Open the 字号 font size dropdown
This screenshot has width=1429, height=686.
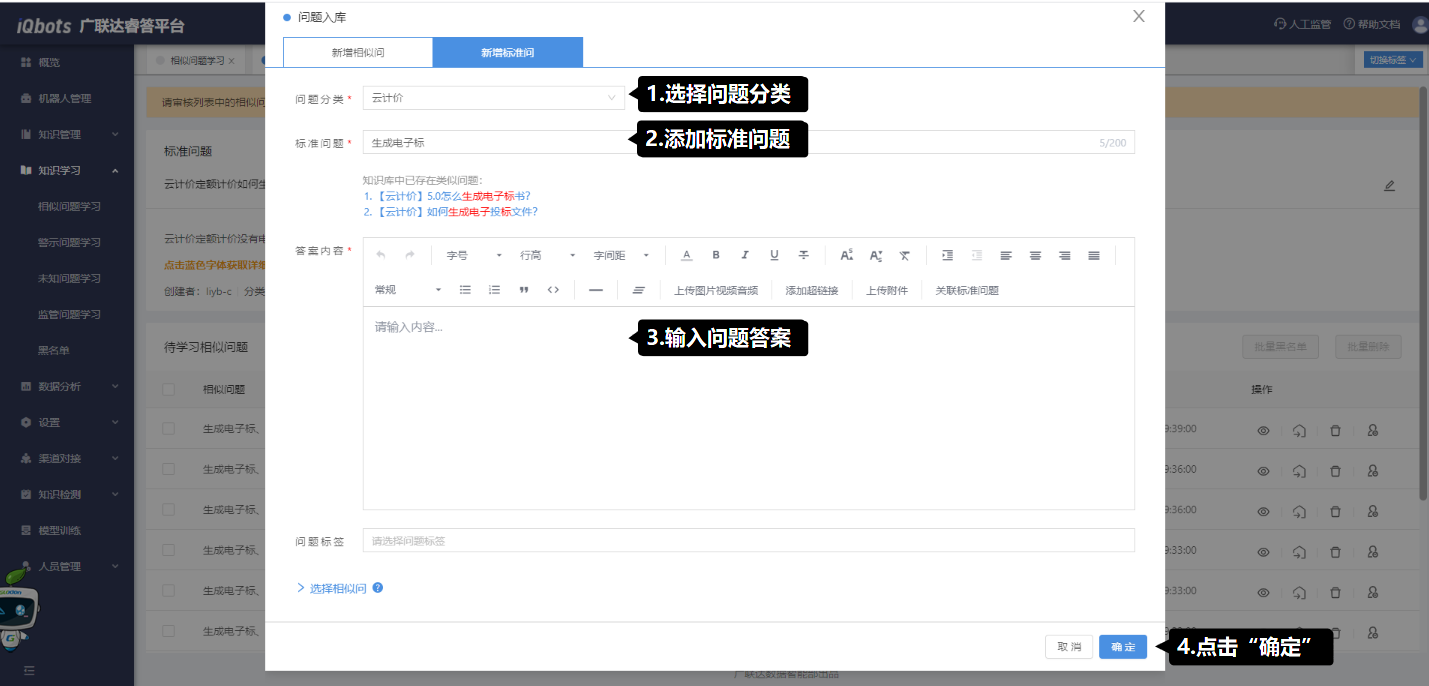tap(474, 256)
